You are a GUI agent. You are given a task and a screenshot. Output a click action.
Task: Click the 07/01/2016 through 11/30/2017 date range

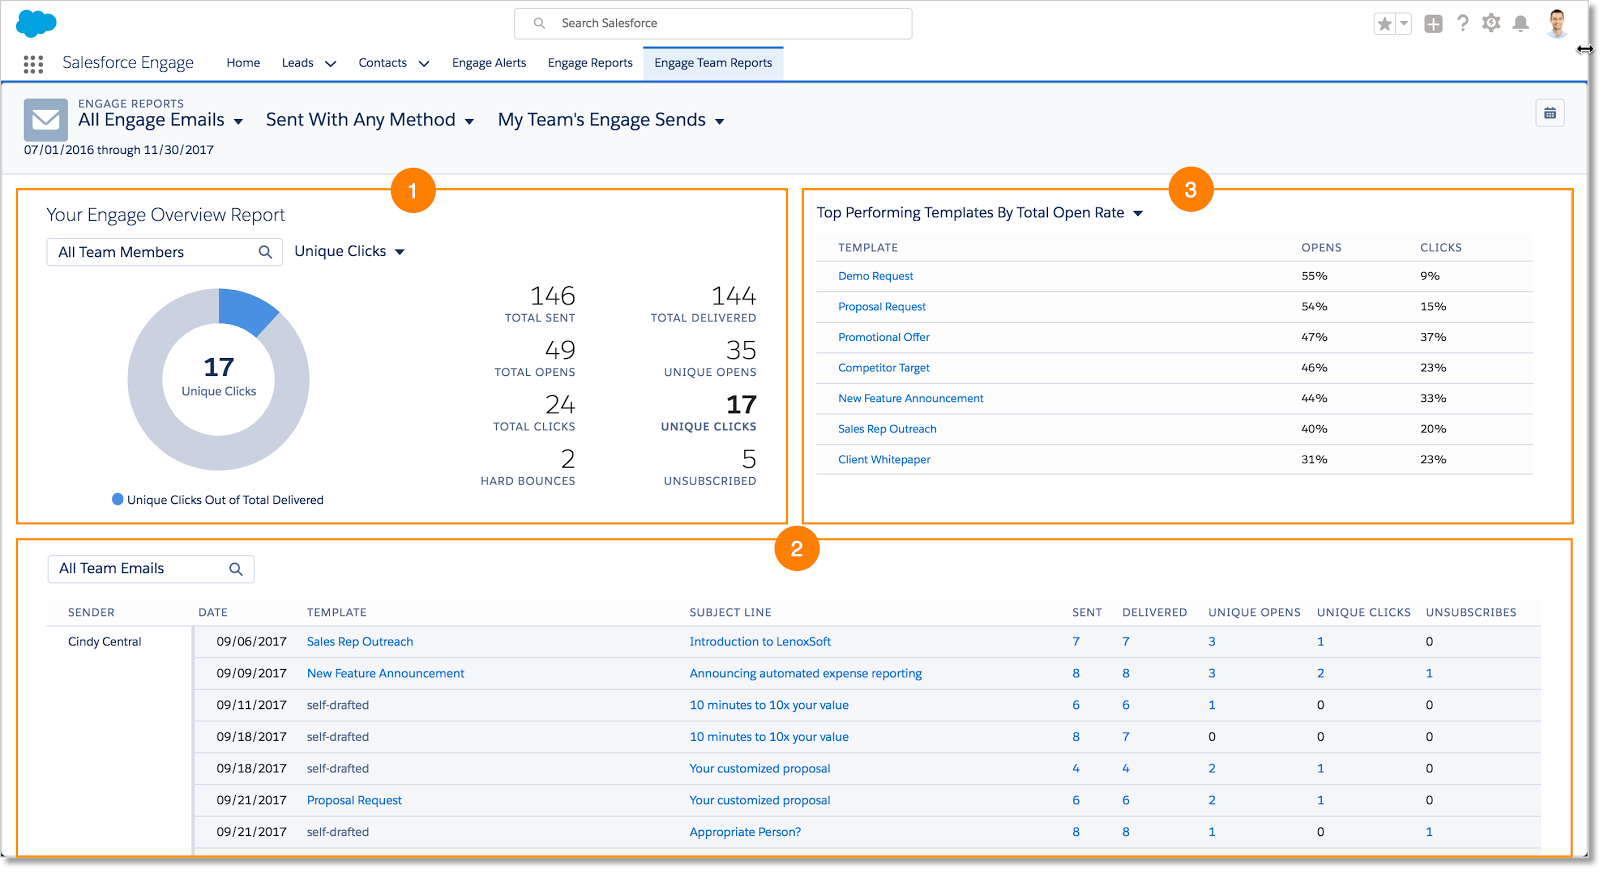pos(119,150)
